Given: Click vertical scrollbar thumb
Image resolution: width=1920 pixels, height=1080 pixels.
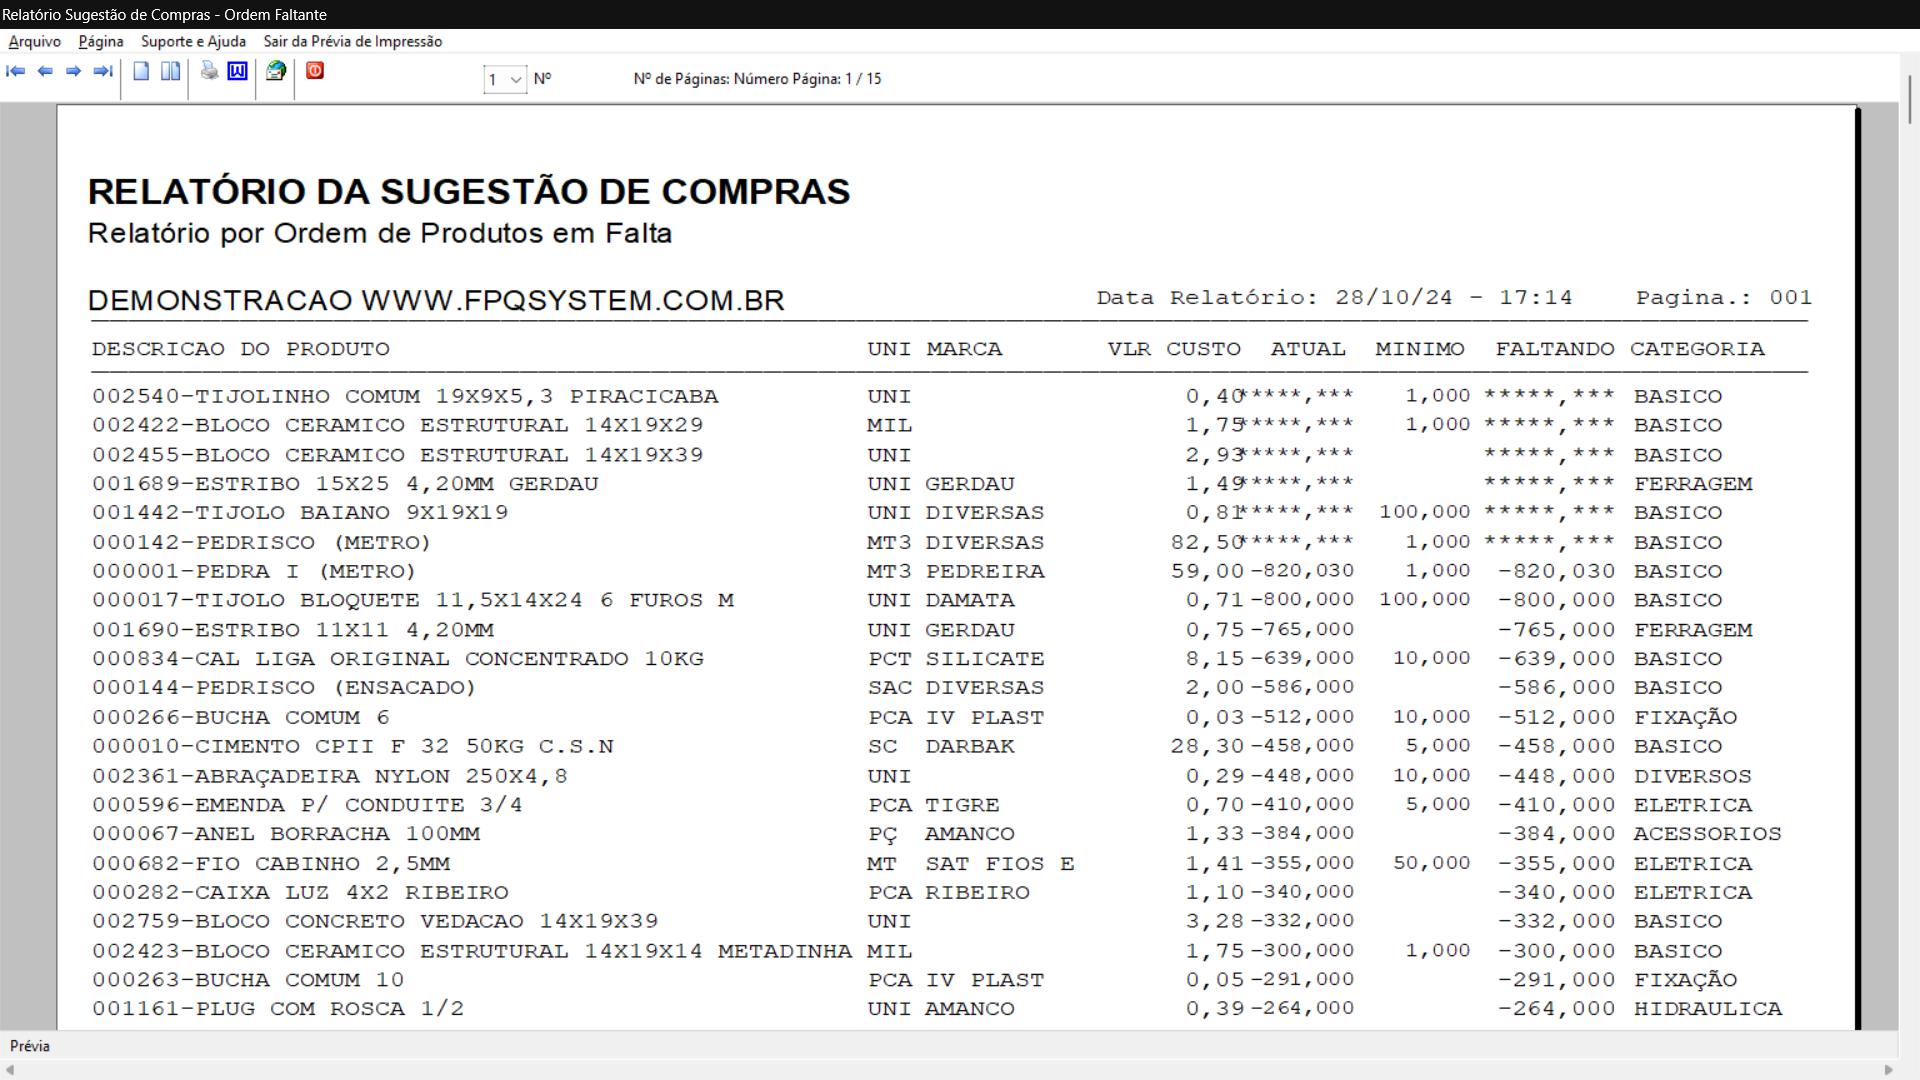Looking at the screenshot, I should 1910,99.
